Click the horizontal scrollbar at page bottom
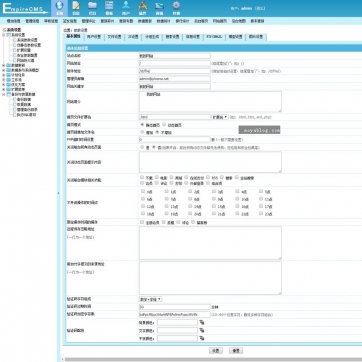Image resolution: width=362 pixels, height=362 pixels. (x=213, y=360)
